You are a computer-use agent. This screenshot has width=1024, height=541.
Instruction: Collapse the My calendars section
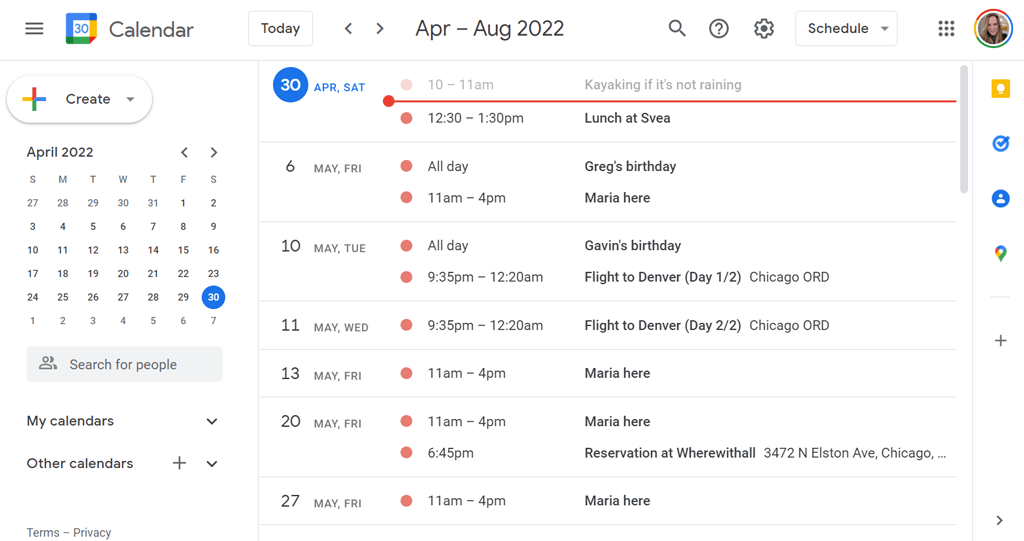[x=212, y=421]
